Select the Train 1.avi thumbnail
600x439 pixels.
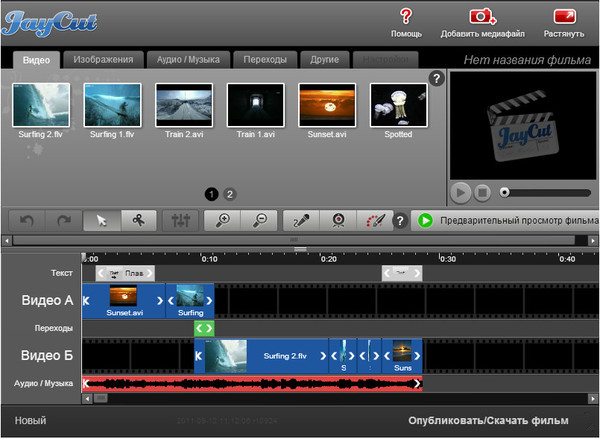(256, 105)
